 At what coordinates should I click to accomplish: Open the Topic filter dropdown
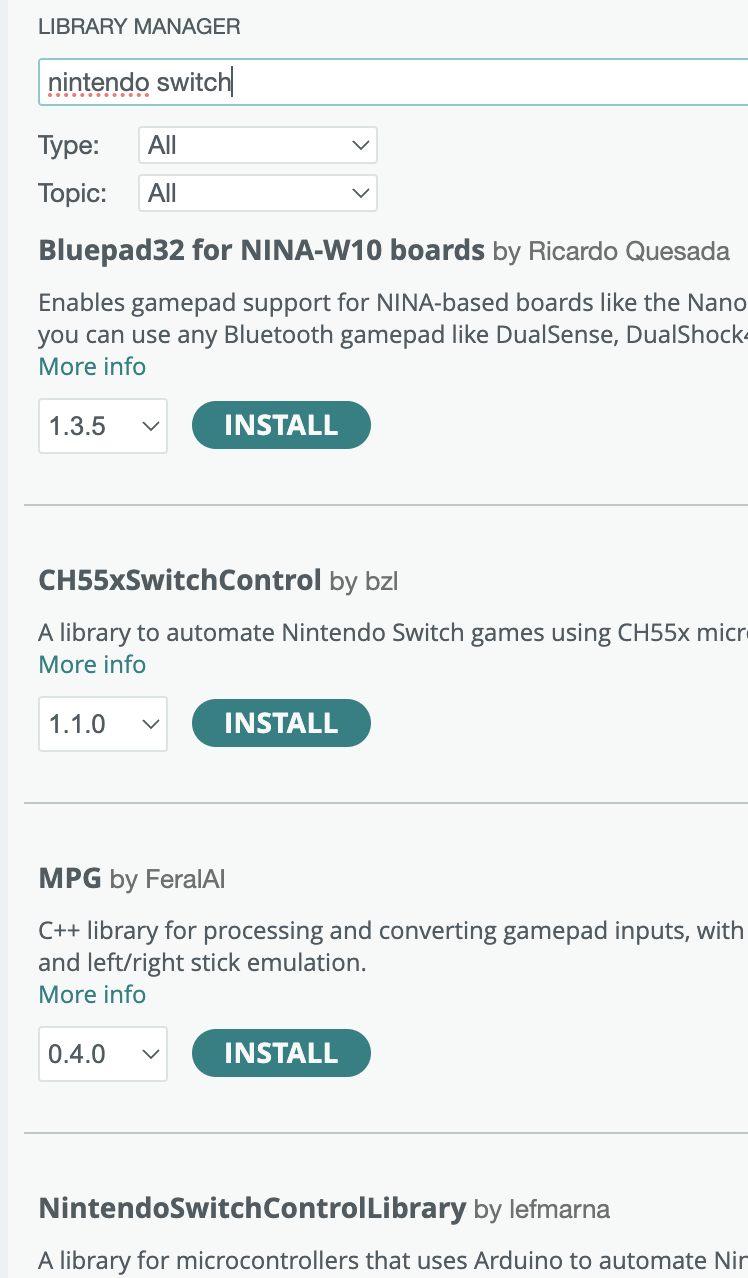257,193
